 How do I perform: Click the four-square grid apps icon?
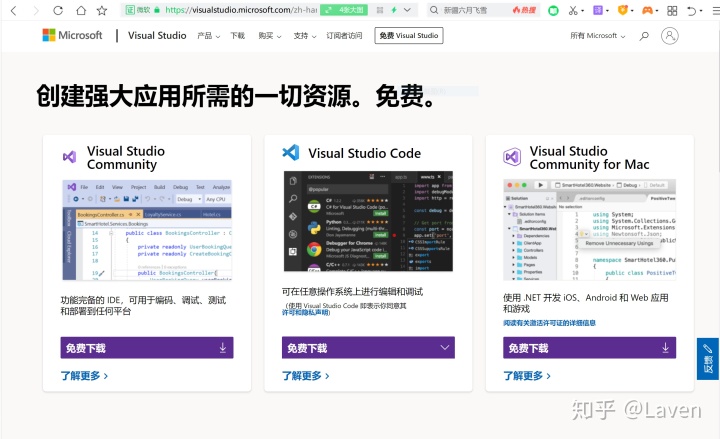tap(672, 10)
